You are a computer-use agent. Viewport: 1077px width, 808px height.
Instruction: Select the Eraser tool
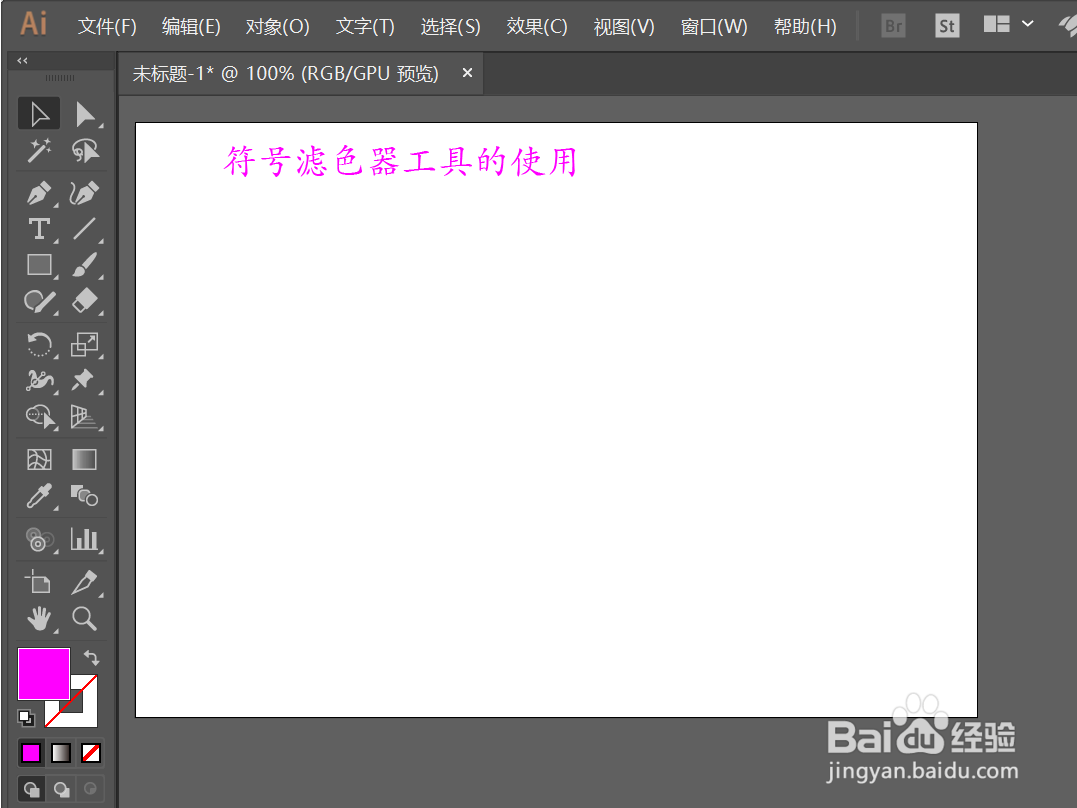pos(85,302)
